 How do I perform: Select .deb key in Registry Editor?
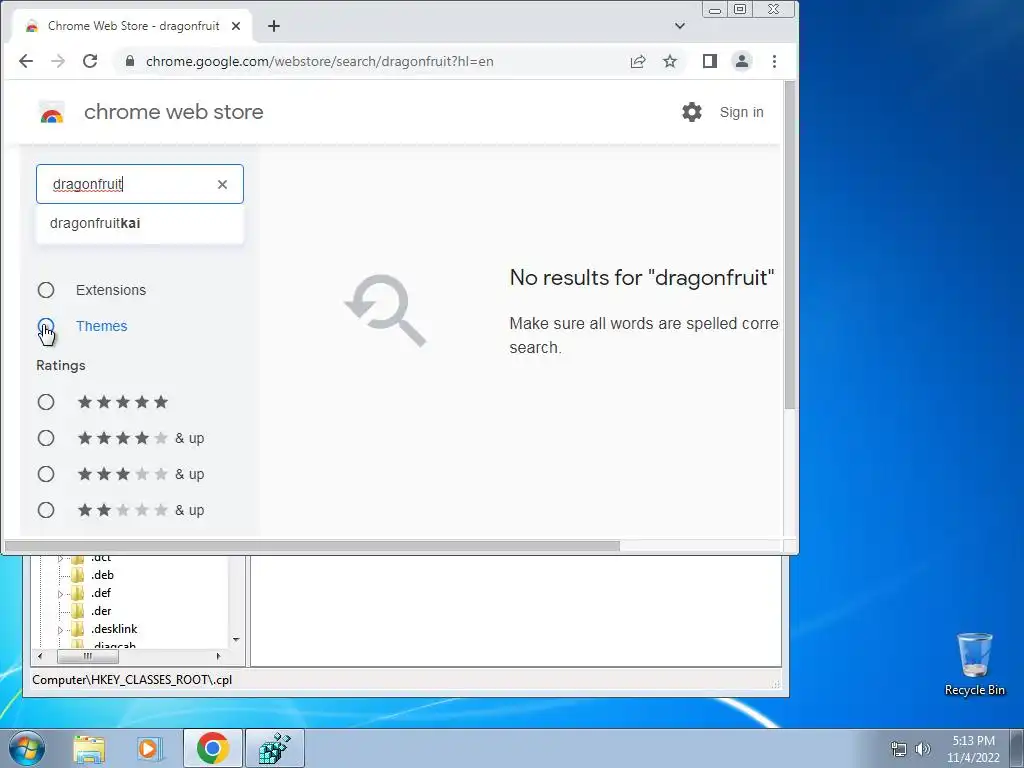click(x=102, y=575)
